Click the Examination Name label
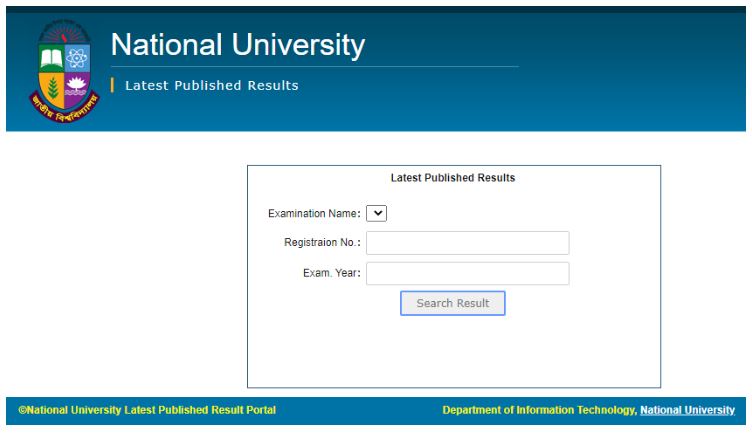Viewport: 752px width, 434px height. click(314, 214)
